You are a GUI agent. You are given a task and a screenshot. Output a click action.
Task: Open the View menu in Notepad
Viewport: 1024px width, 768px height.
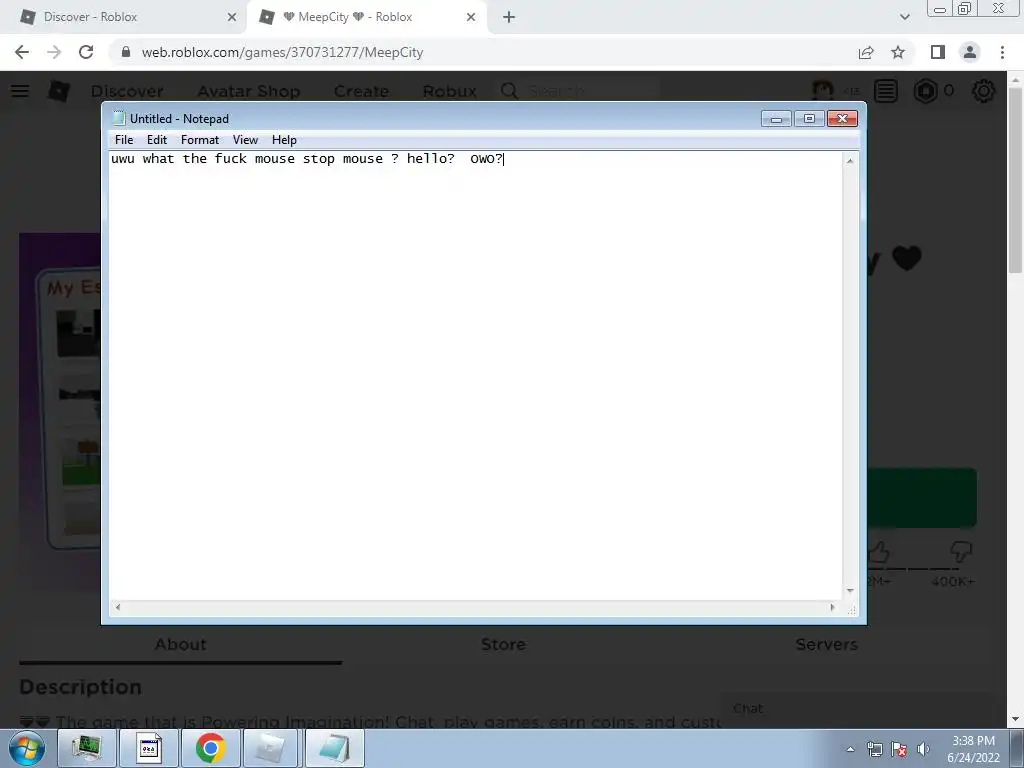coord(246,140)
